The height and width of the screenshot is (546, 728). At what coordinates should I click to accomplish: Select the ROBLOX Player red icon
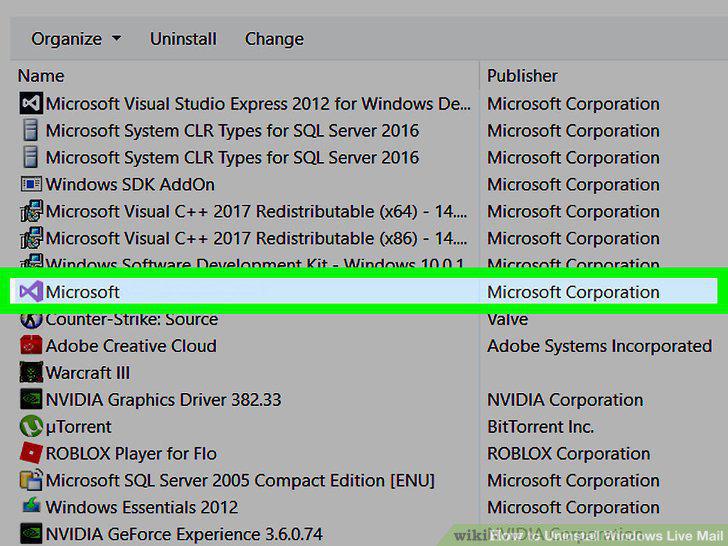31,453
